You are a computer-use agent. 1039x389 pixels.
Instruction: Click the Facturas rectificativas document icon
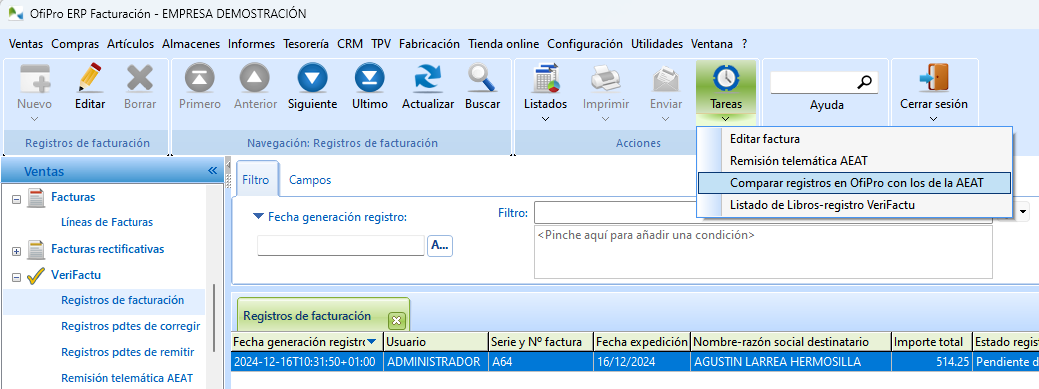click(x=35, y=250)
